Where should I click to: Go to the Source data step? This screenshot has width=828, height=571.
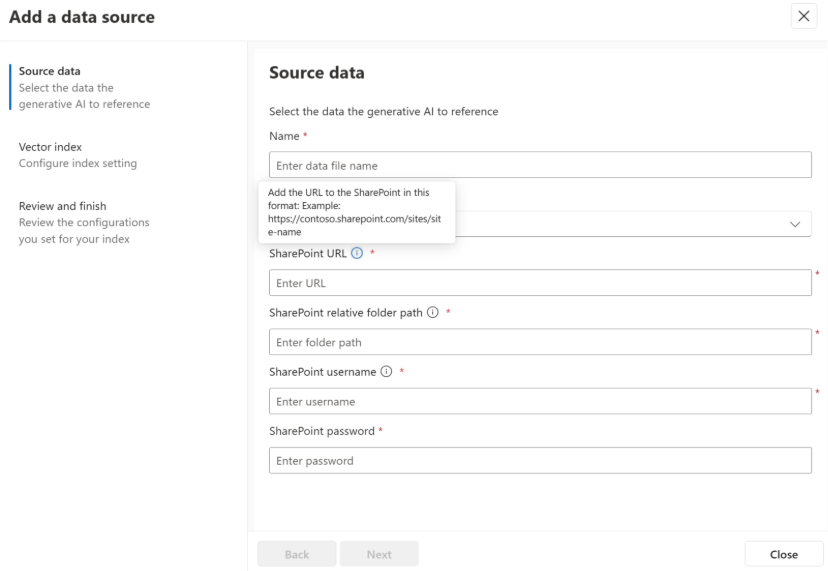point(50,71)
